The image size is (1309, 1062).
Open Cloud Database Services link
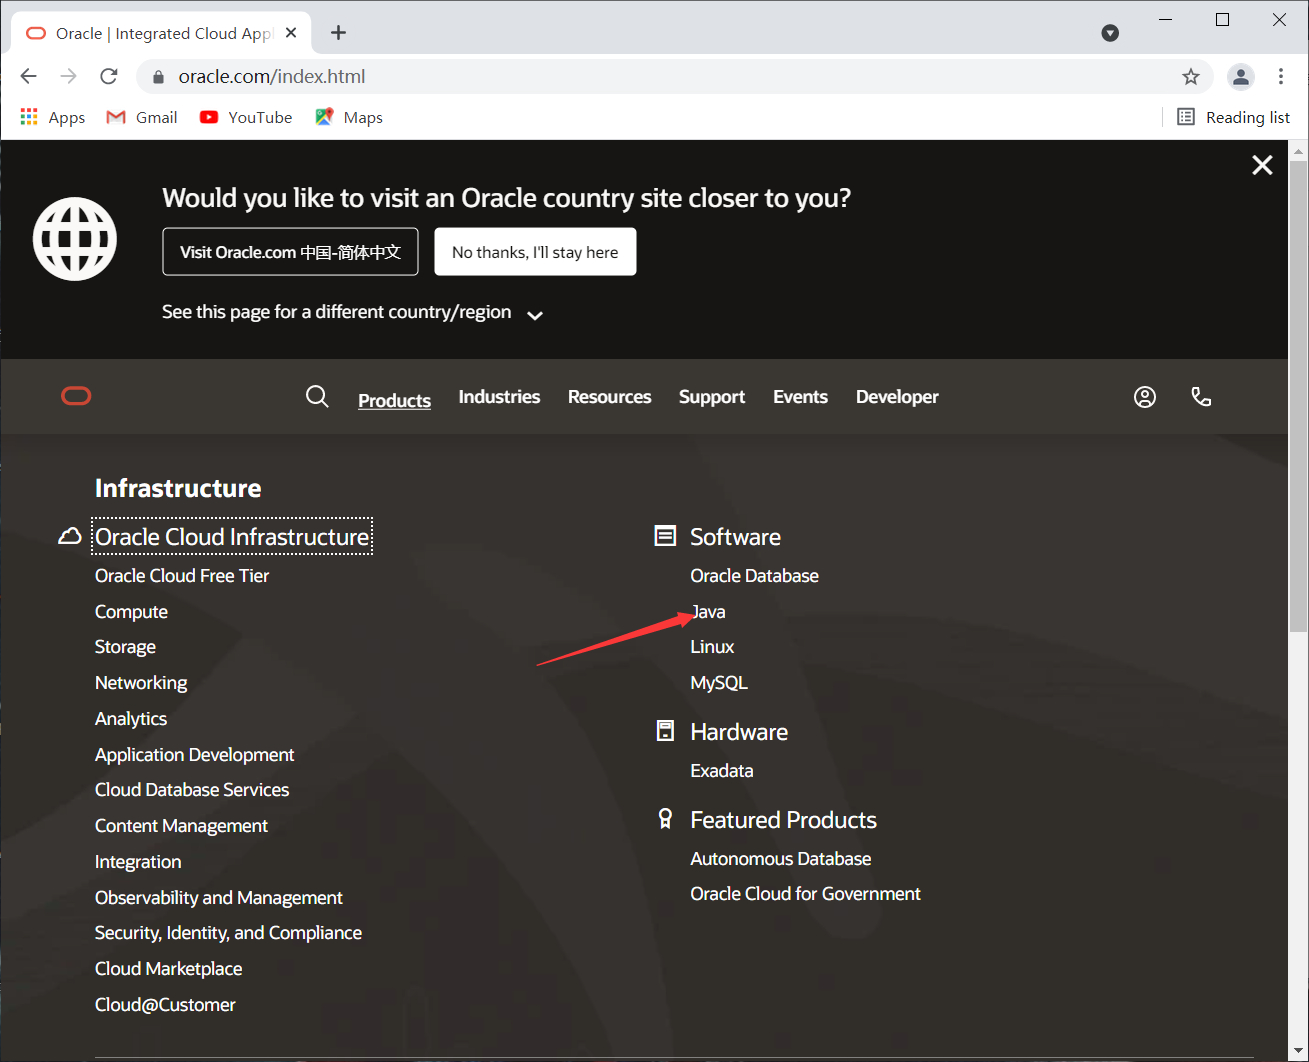pos(192,790)
